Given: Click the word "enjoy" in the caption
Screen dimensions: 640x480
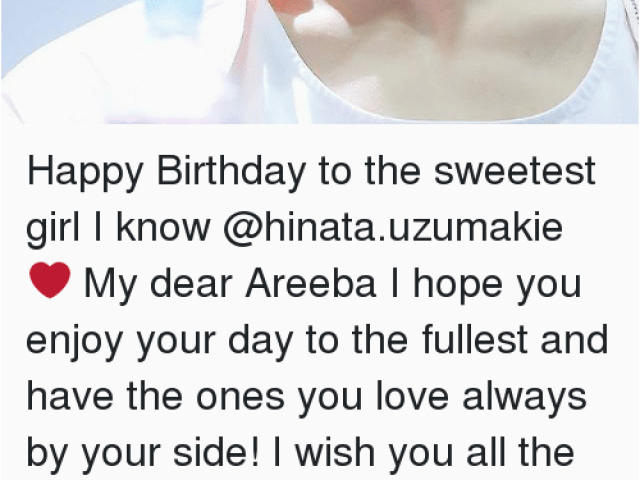Looking at the screenshot, I should (75, 342).
